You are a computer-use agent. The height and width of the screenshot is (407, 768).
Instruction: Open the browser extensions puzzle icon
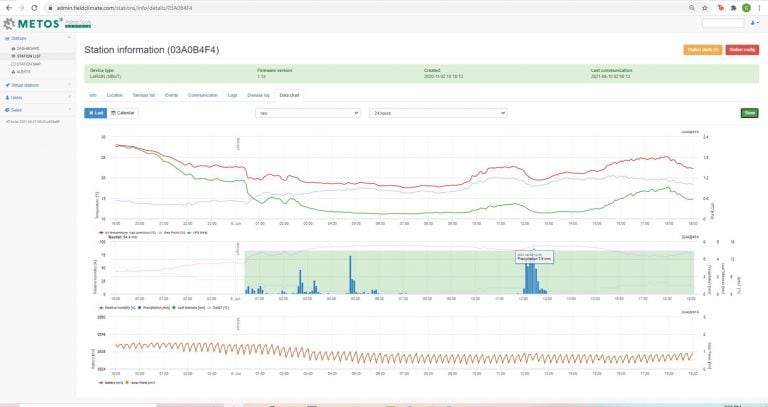[x=731, y=7]
